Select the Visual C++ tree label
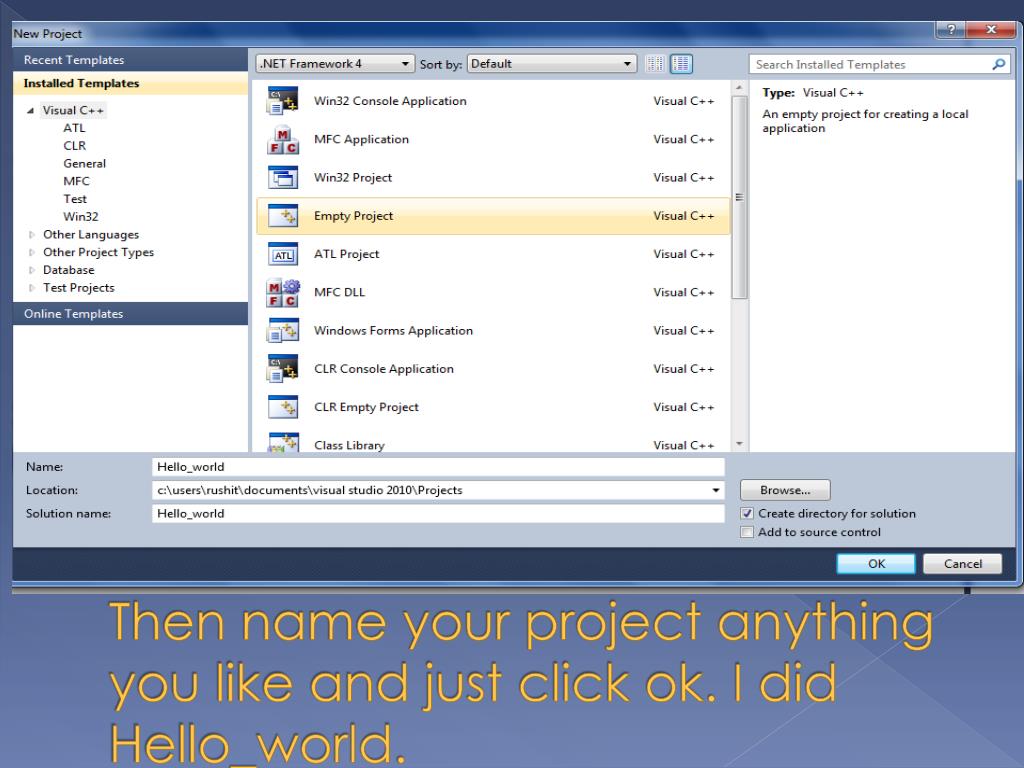The image size is (1024, 768). click(x=73, y=110)
